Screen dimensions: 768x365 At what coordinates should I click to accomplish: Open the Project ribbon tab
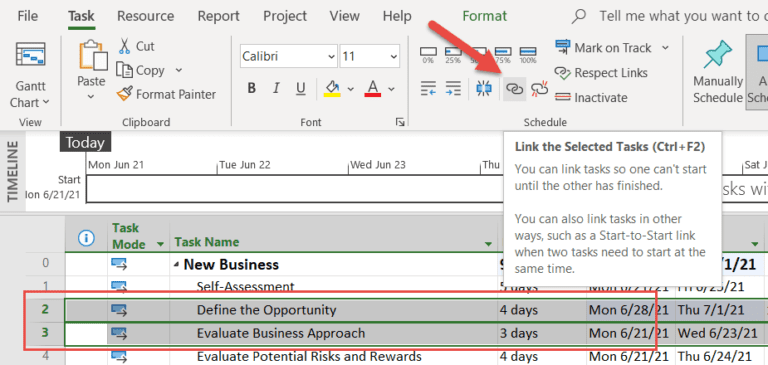(285, 16)
